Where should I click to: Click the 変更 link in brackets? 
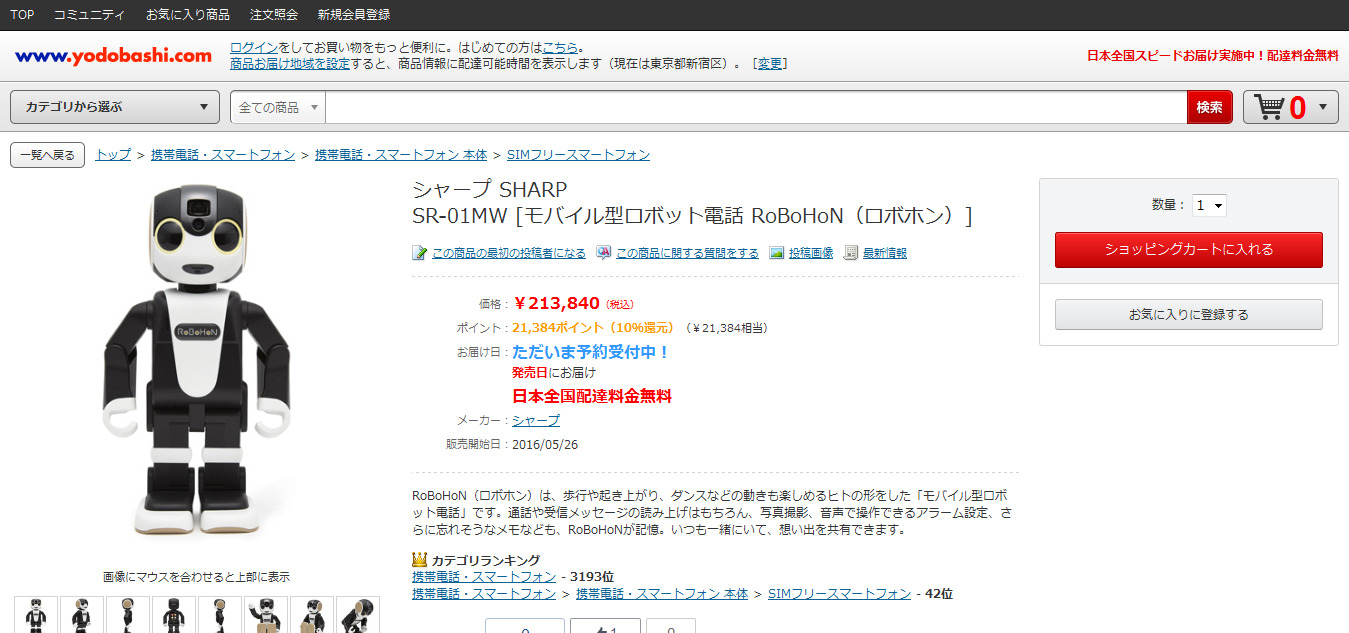(770, 63)
